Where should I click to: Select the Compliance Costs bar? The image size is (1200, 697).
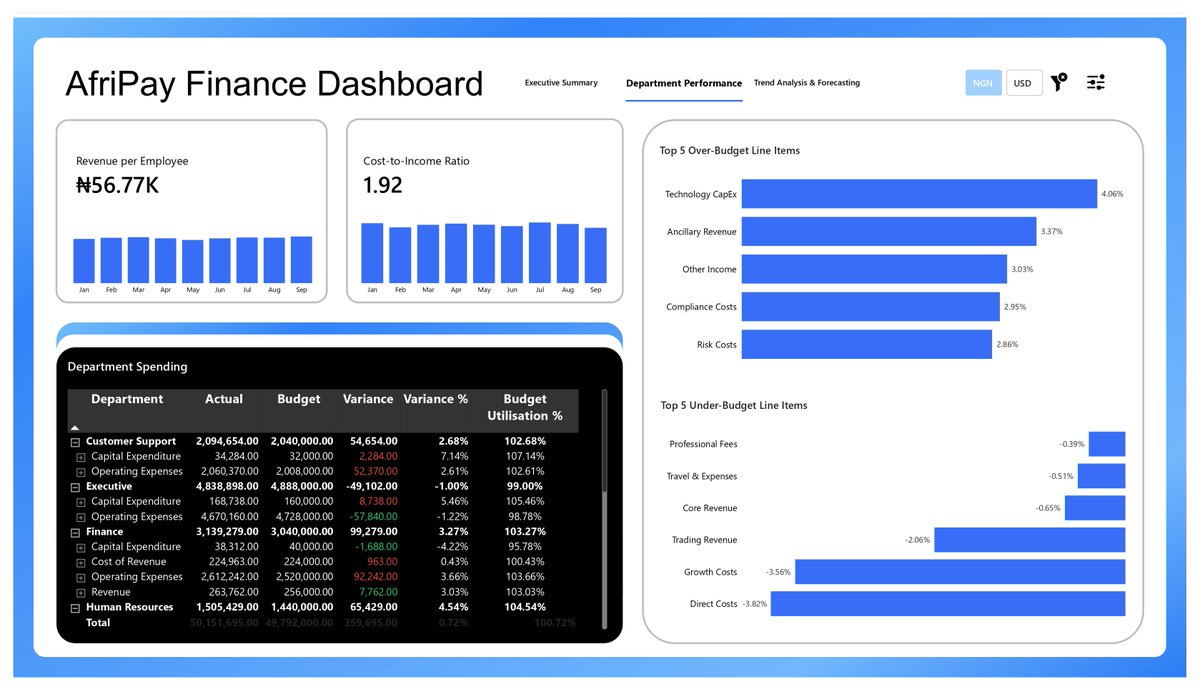click(871, 307)
